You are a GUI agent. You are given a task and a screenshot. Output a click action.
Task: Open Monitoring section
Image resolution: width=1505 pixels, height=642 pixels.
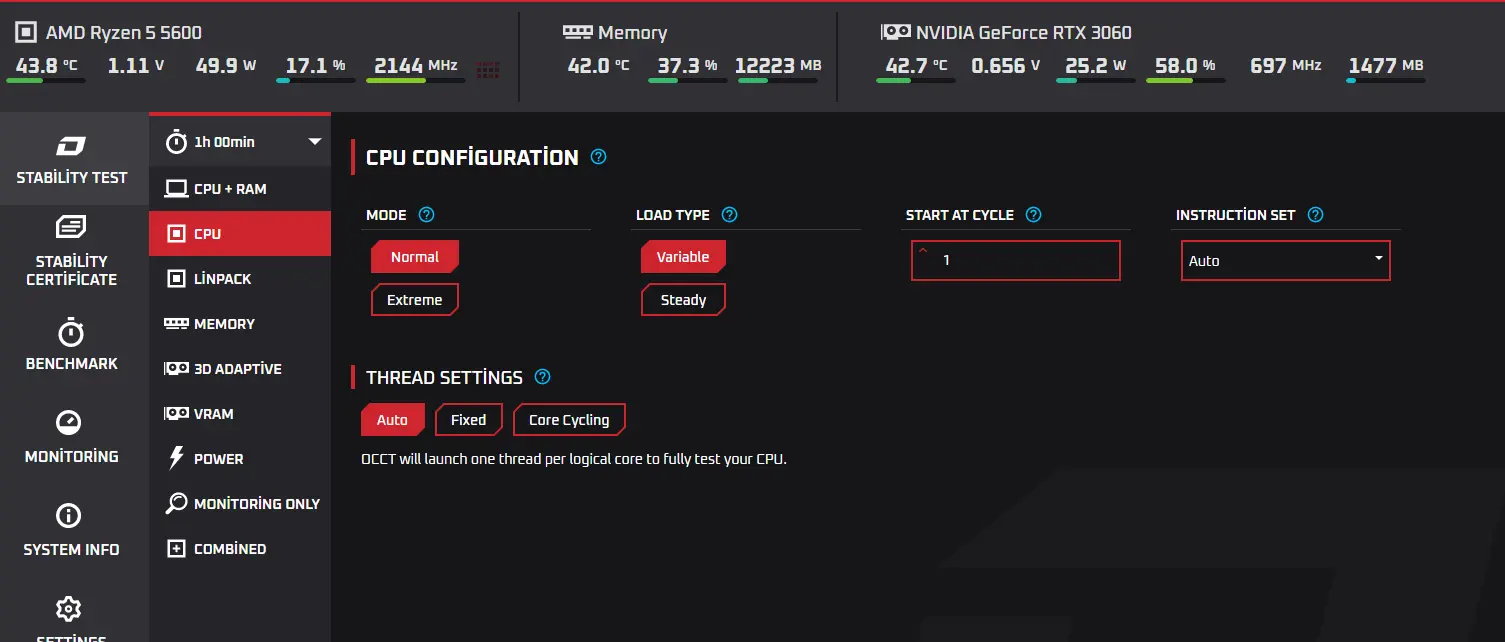click(71, 437)
